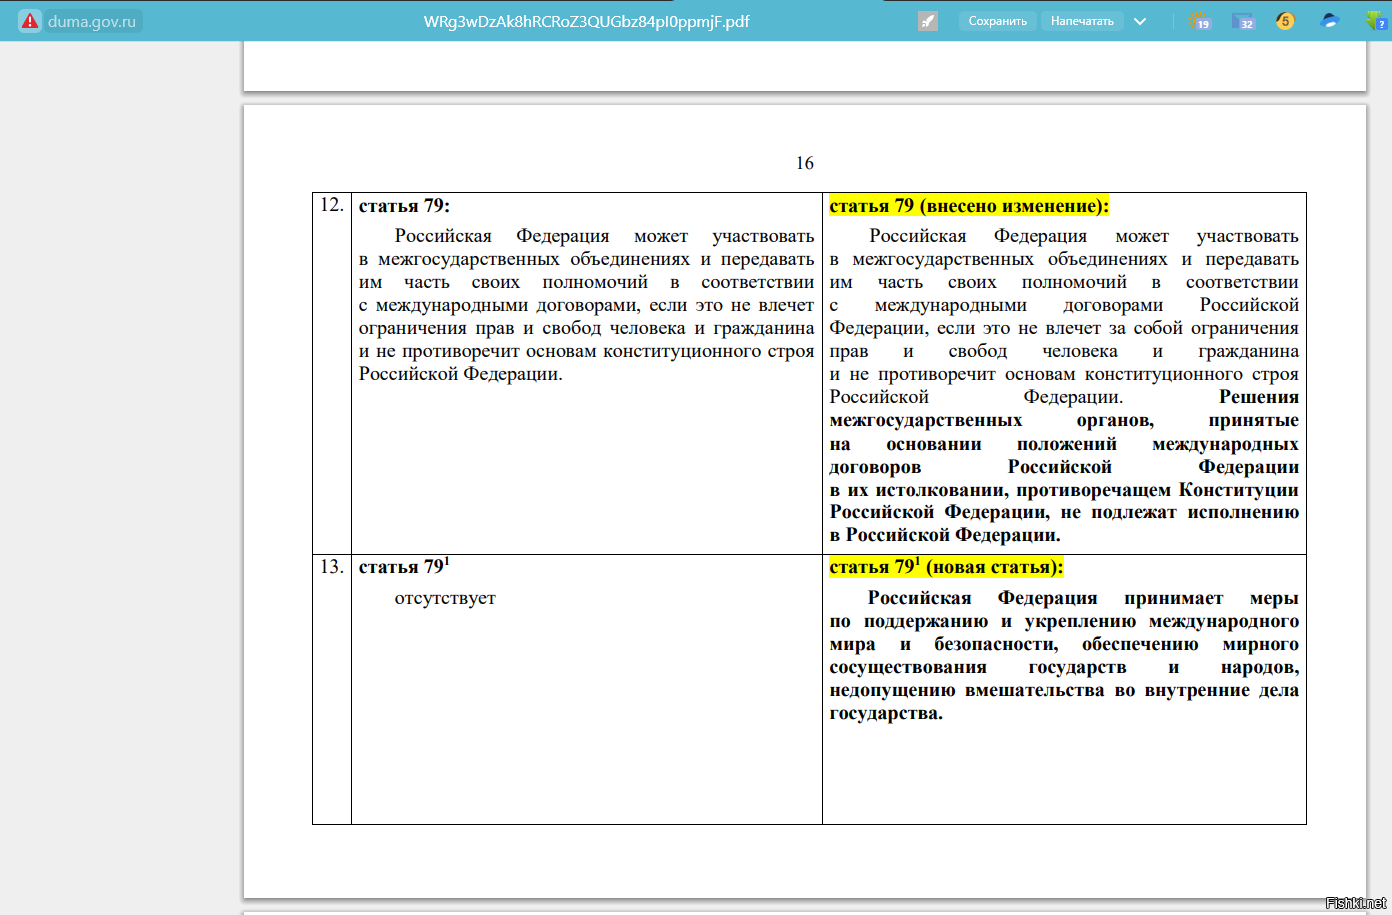Open the mail icon with 32 unread
1392x915 pixels.
tap(1243, 21)
